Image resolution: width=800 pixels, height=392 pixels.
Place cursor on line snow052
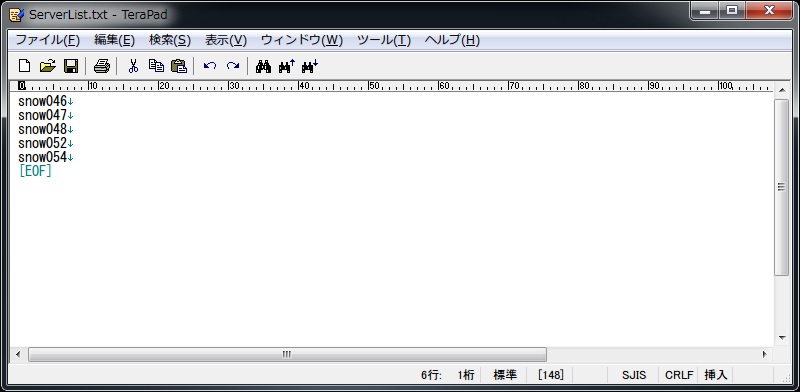coord(42,143)
